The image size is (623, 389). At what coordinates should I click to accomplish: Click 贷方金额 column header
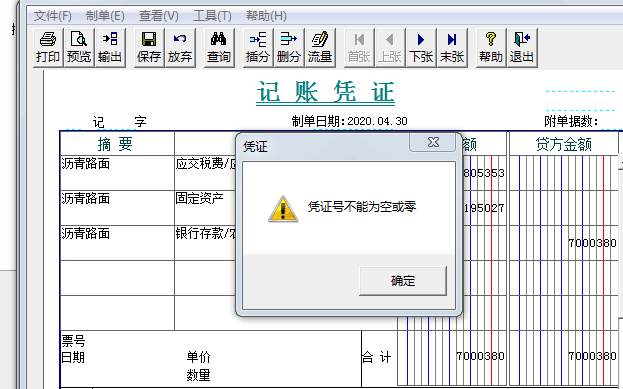tap(563, 144)
